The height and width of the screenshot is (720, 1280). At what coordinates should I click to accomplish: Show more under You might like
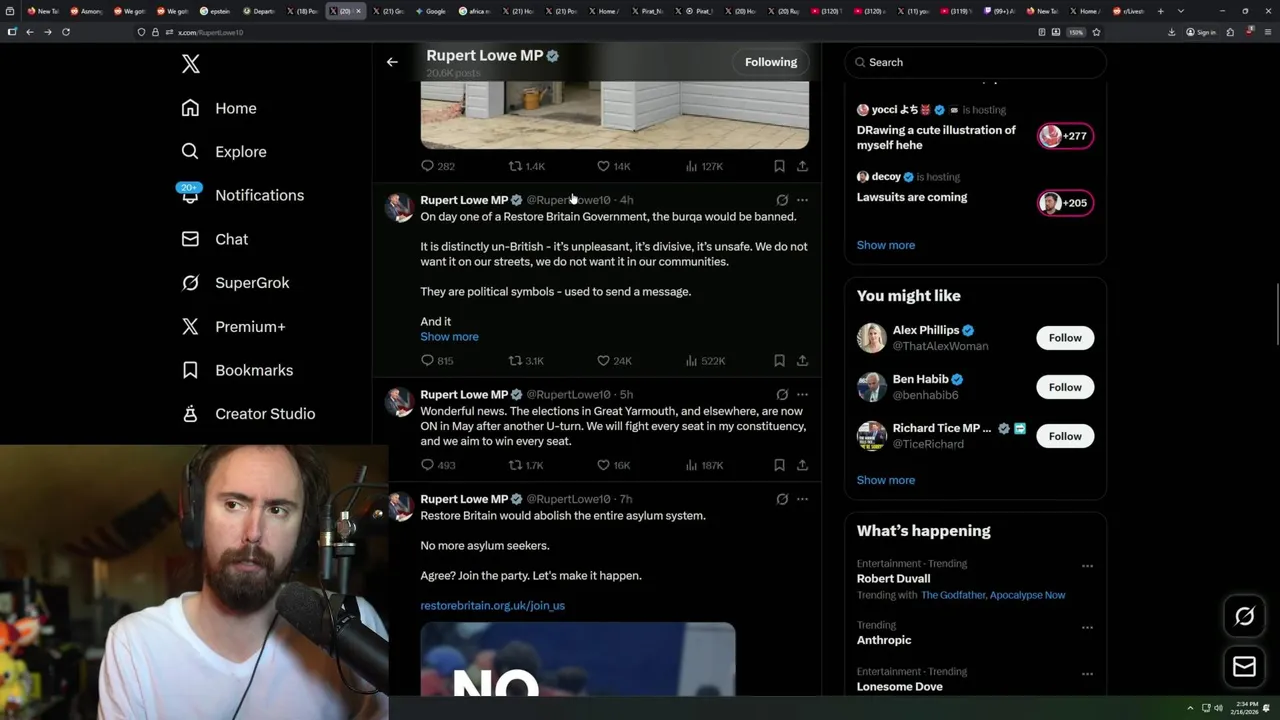885,480
